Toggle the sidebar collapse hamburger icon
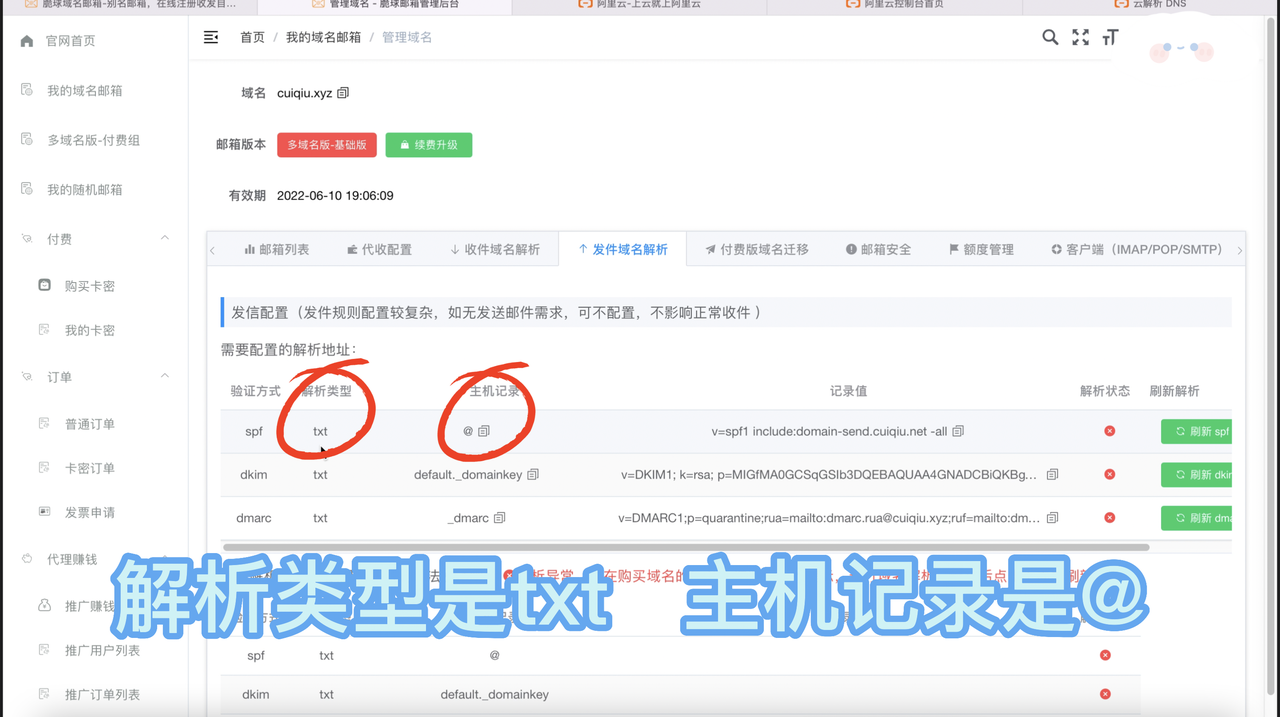 (211, 37)
